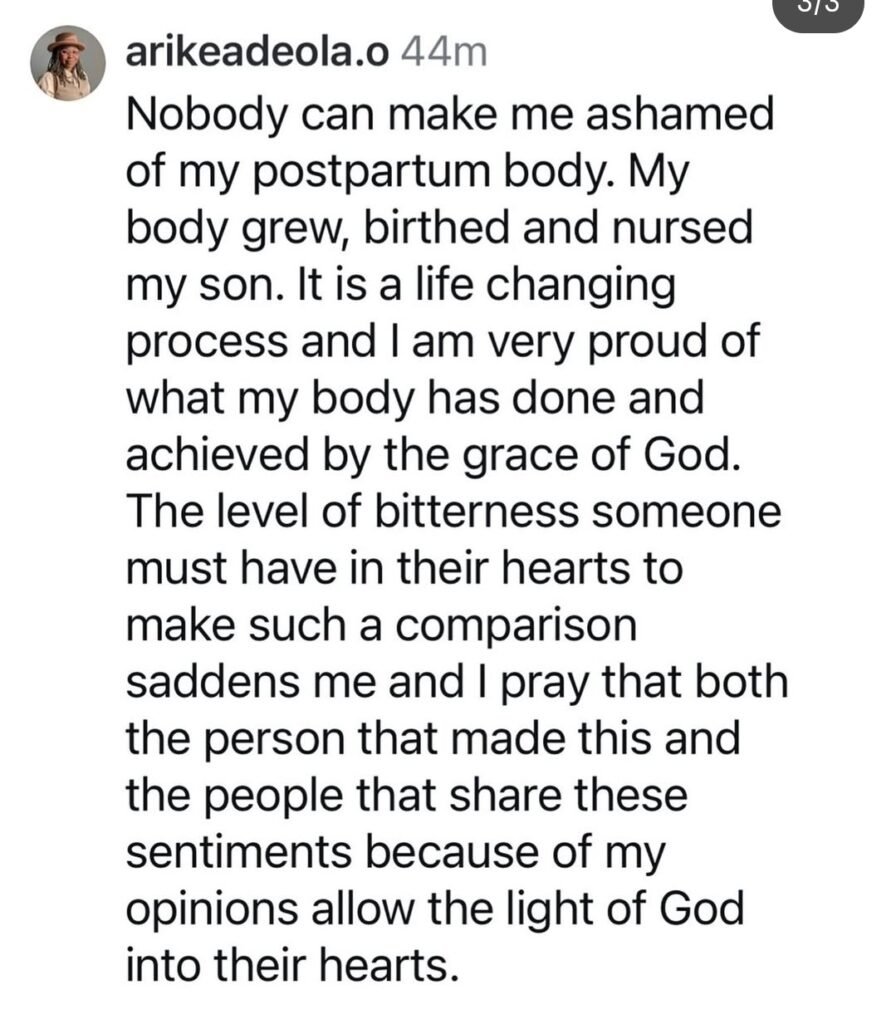
Task: Tap the line "process and I am very proud of"
Action: (x=445, y=343)
